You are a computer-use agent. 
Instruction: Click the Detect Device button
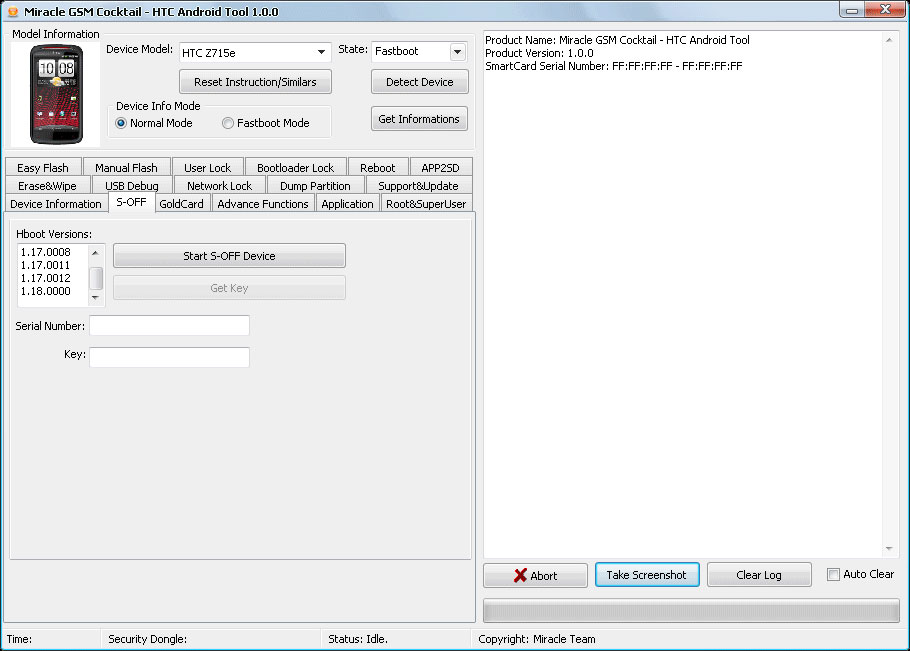point(420,82)
